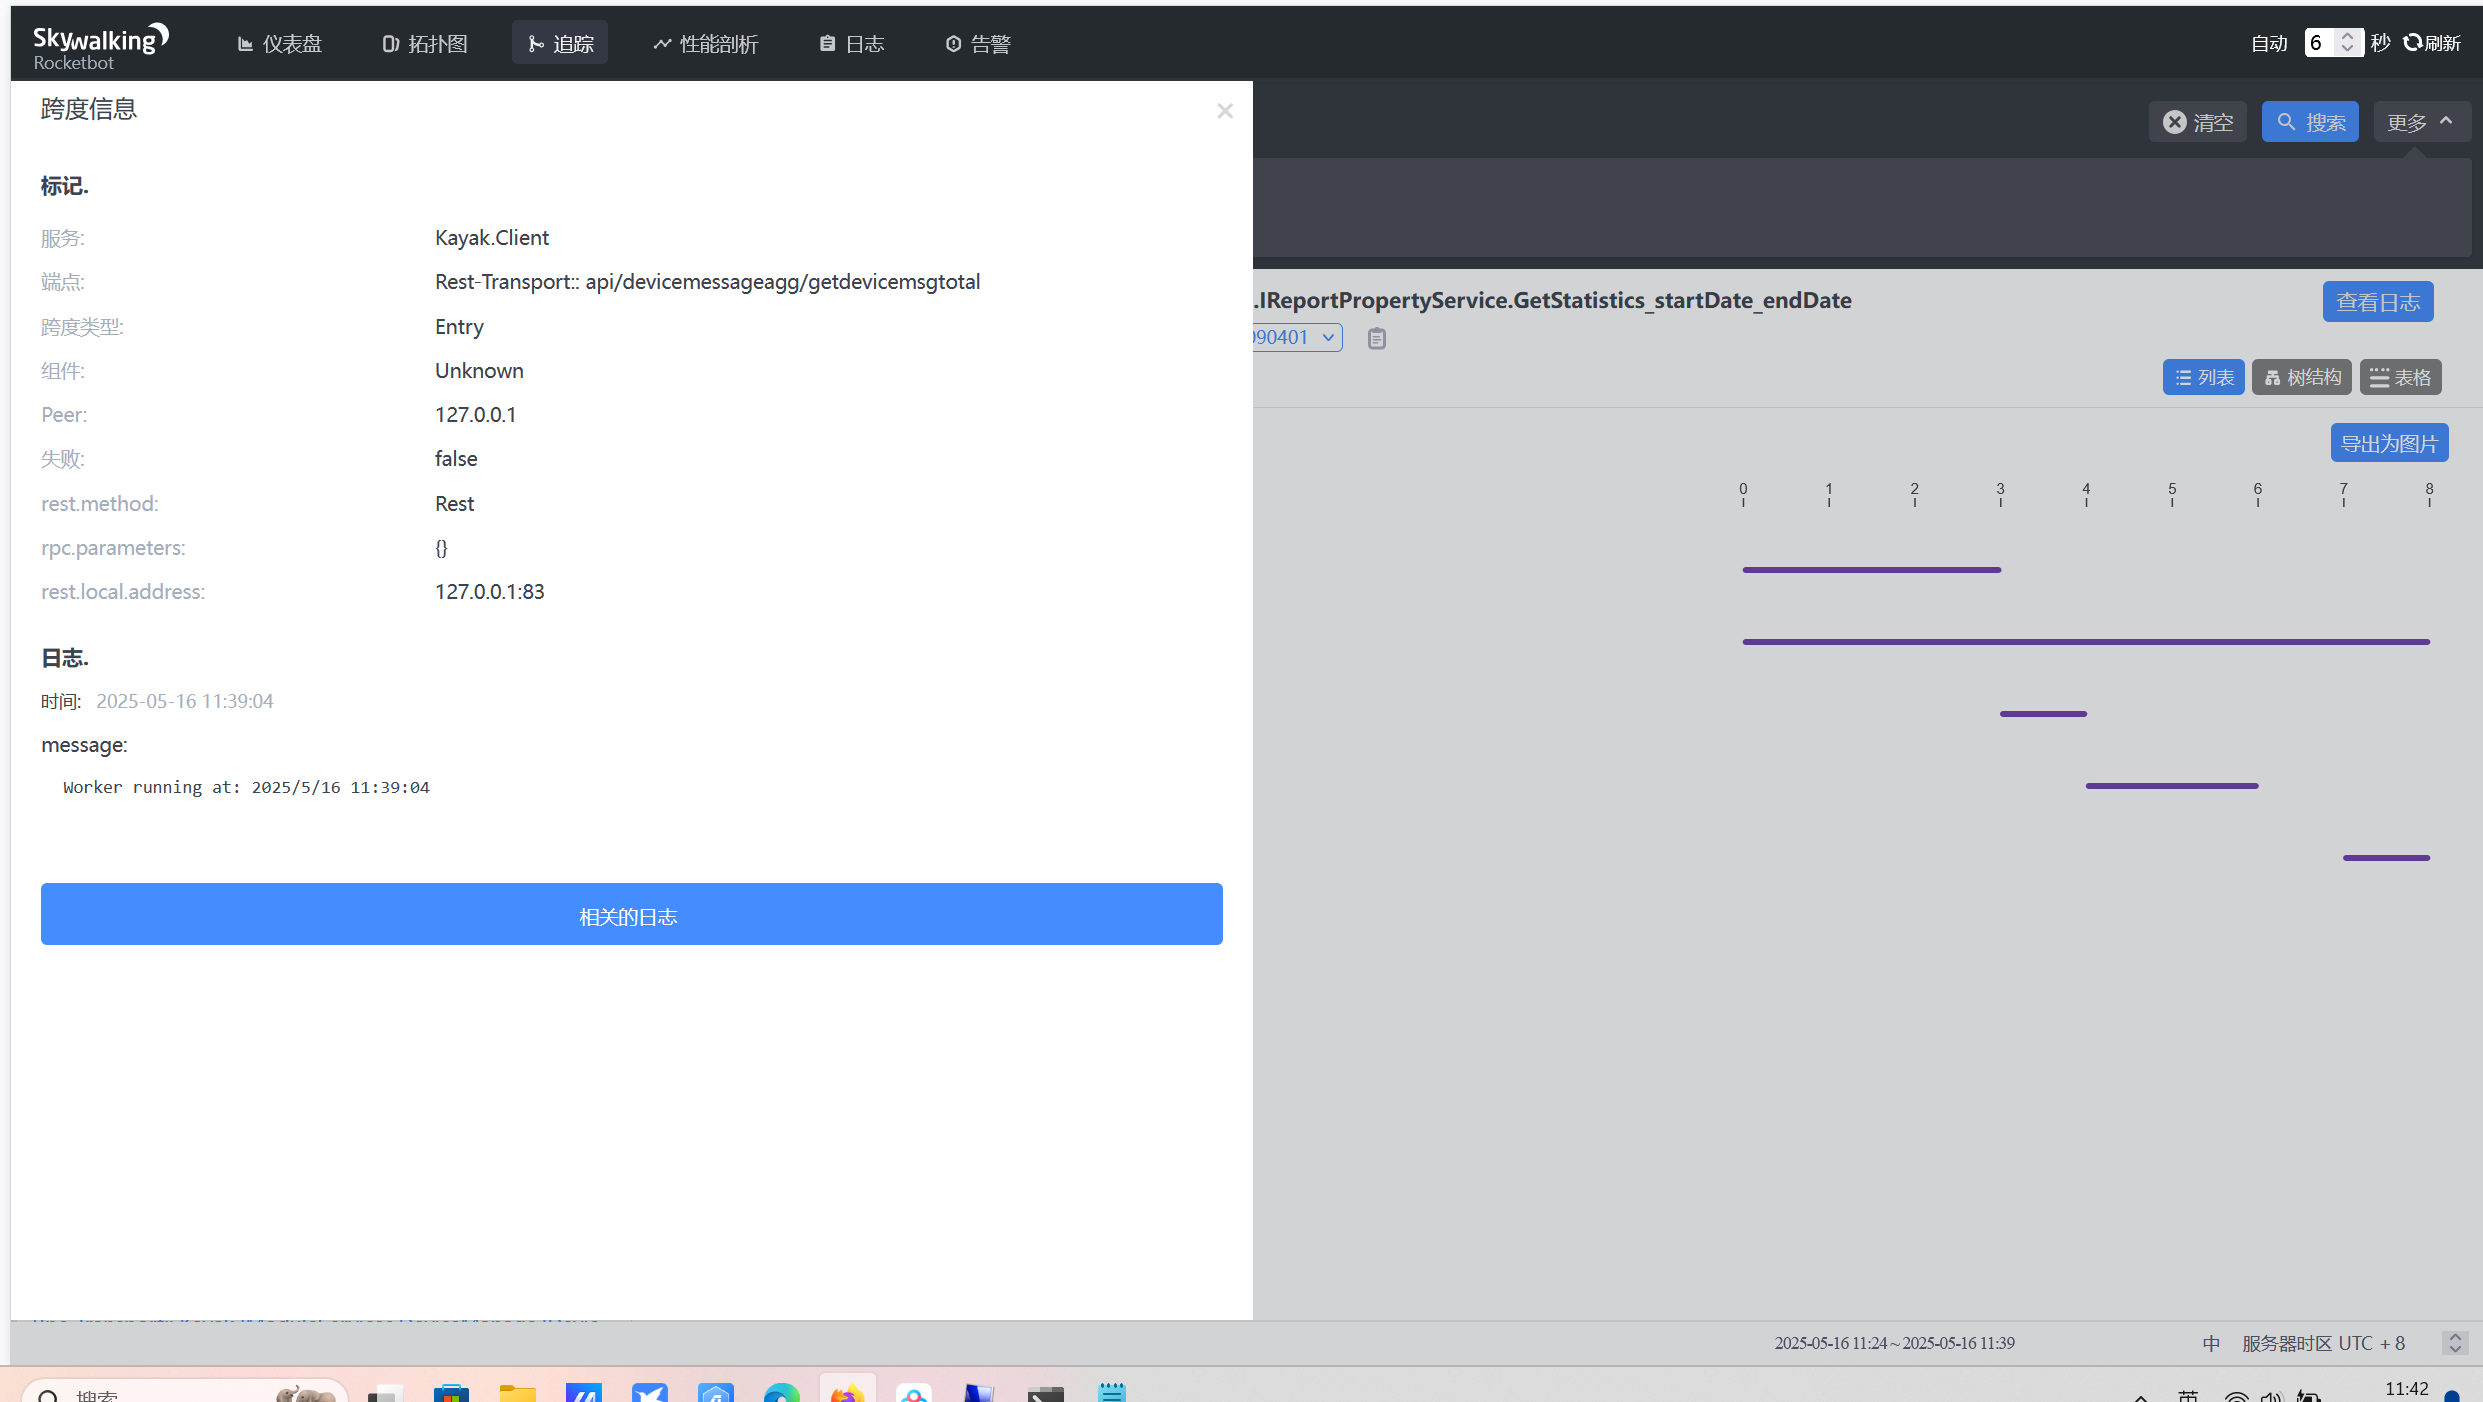Select the 列表 list view
Image resolution: width=2483 pixels, height=1402 pixels.
tap(2203, 377)
